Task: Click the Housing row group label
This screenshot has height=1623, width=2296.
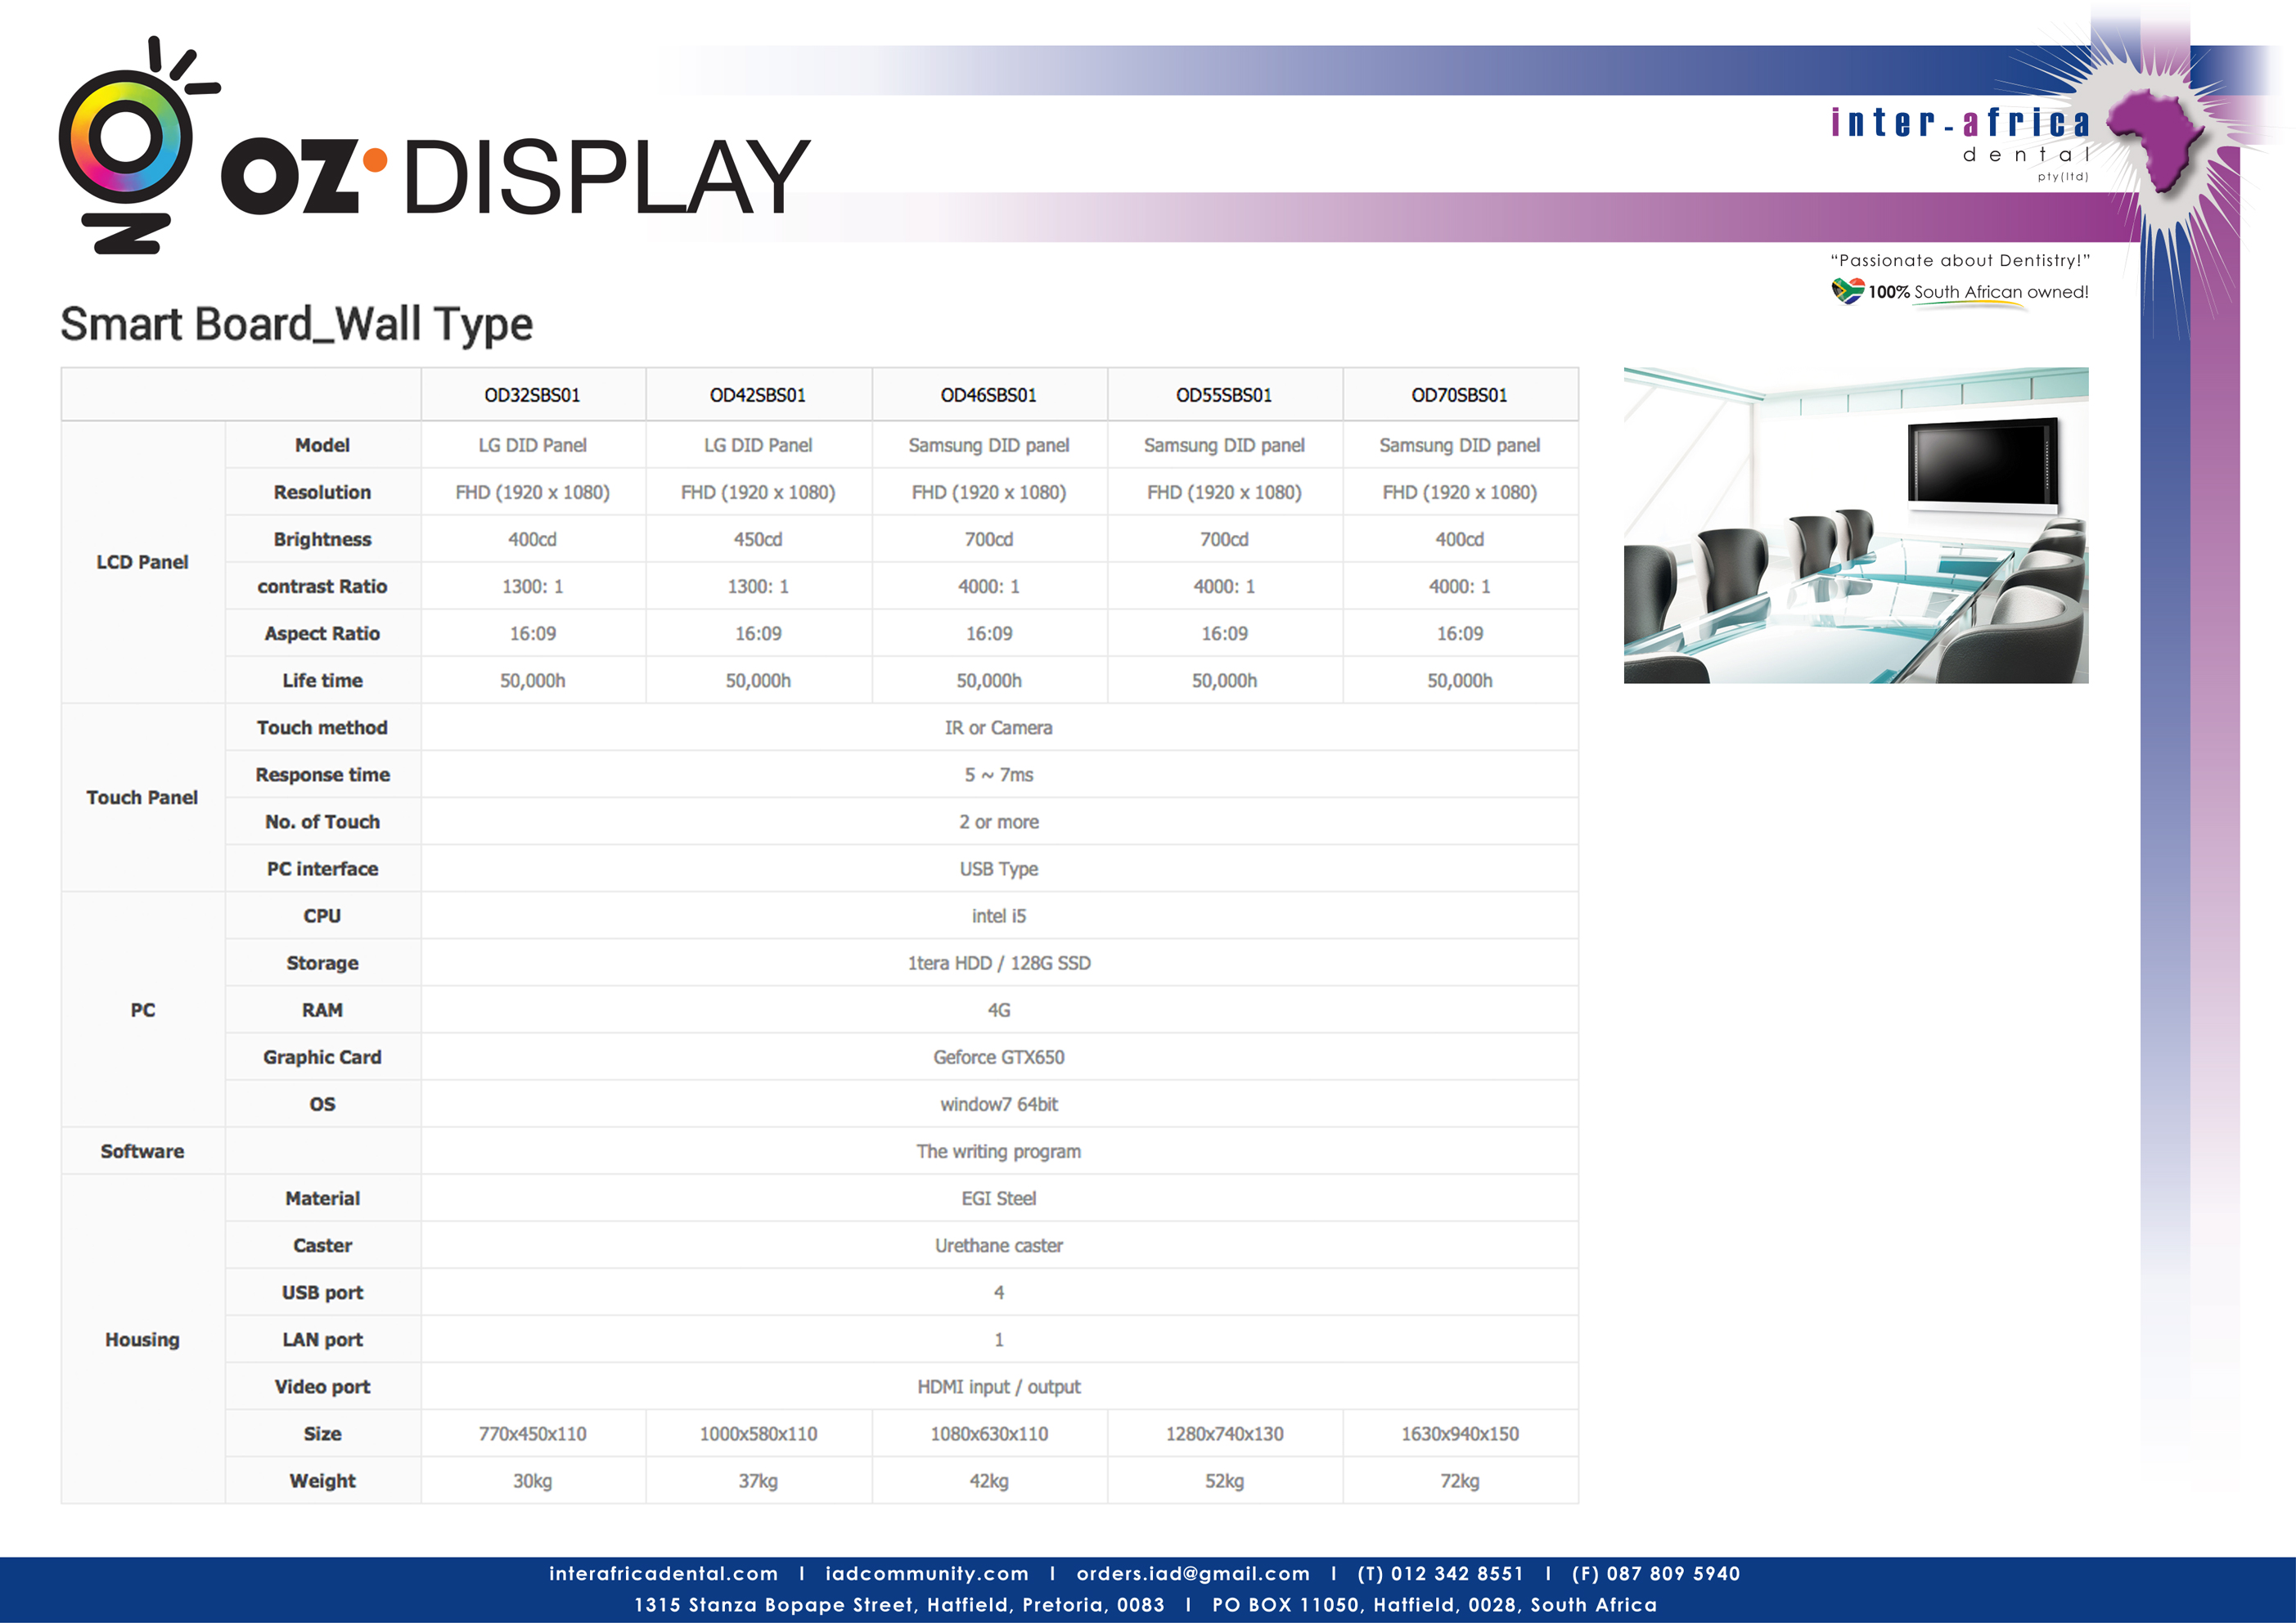Action: [142, 1339]
